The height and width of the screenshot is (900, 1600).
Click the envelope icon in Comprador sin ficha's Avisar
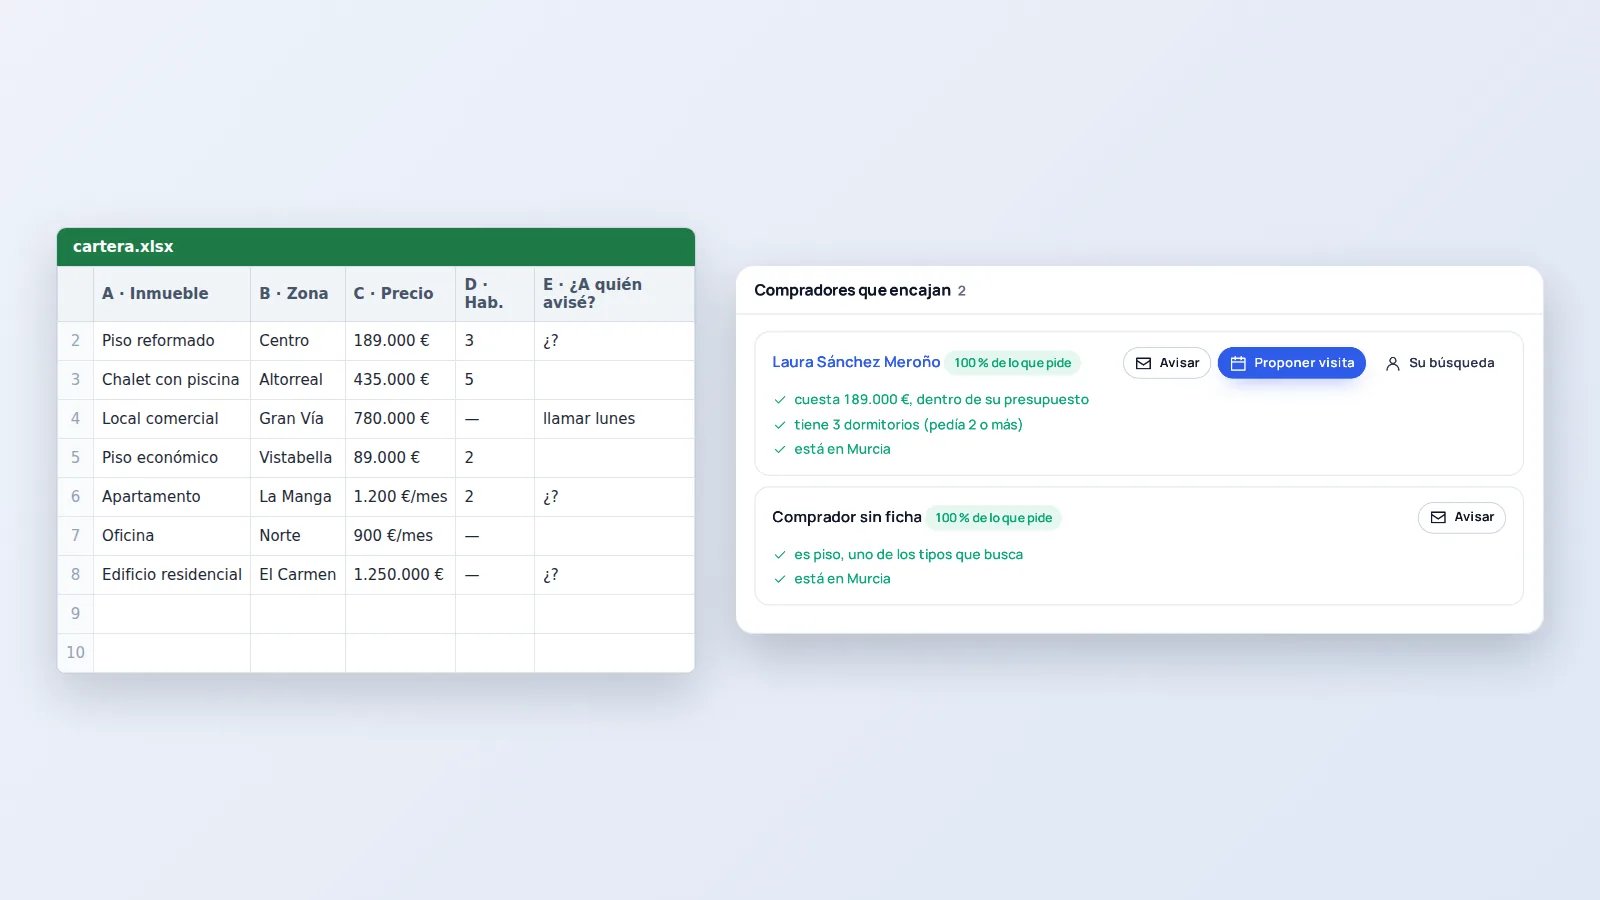tap(1438, 517)
